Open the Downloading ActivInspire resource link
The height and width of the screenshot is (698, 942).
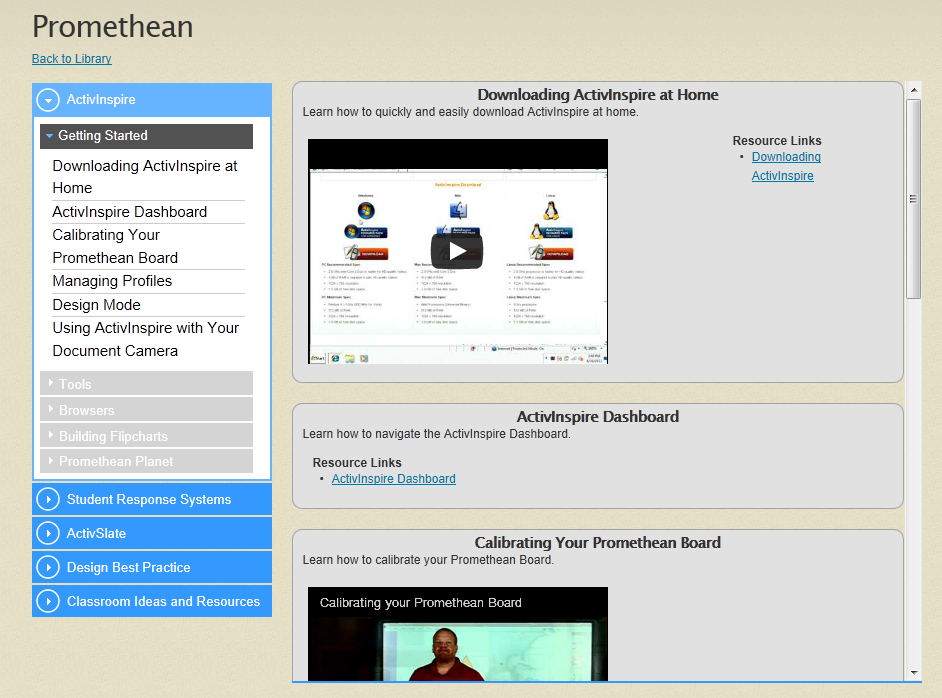(x=786, y=166)
